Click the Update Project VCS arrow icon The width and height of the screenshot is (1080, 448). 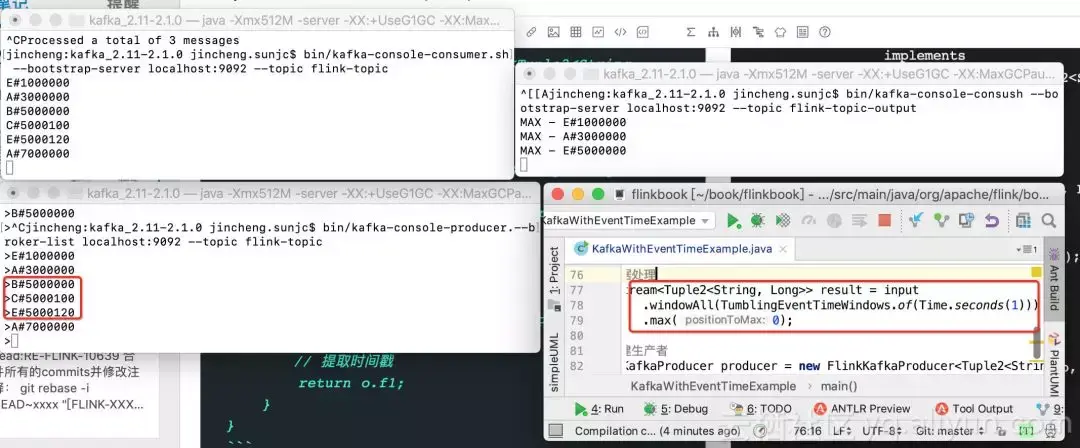coord(916,221)
